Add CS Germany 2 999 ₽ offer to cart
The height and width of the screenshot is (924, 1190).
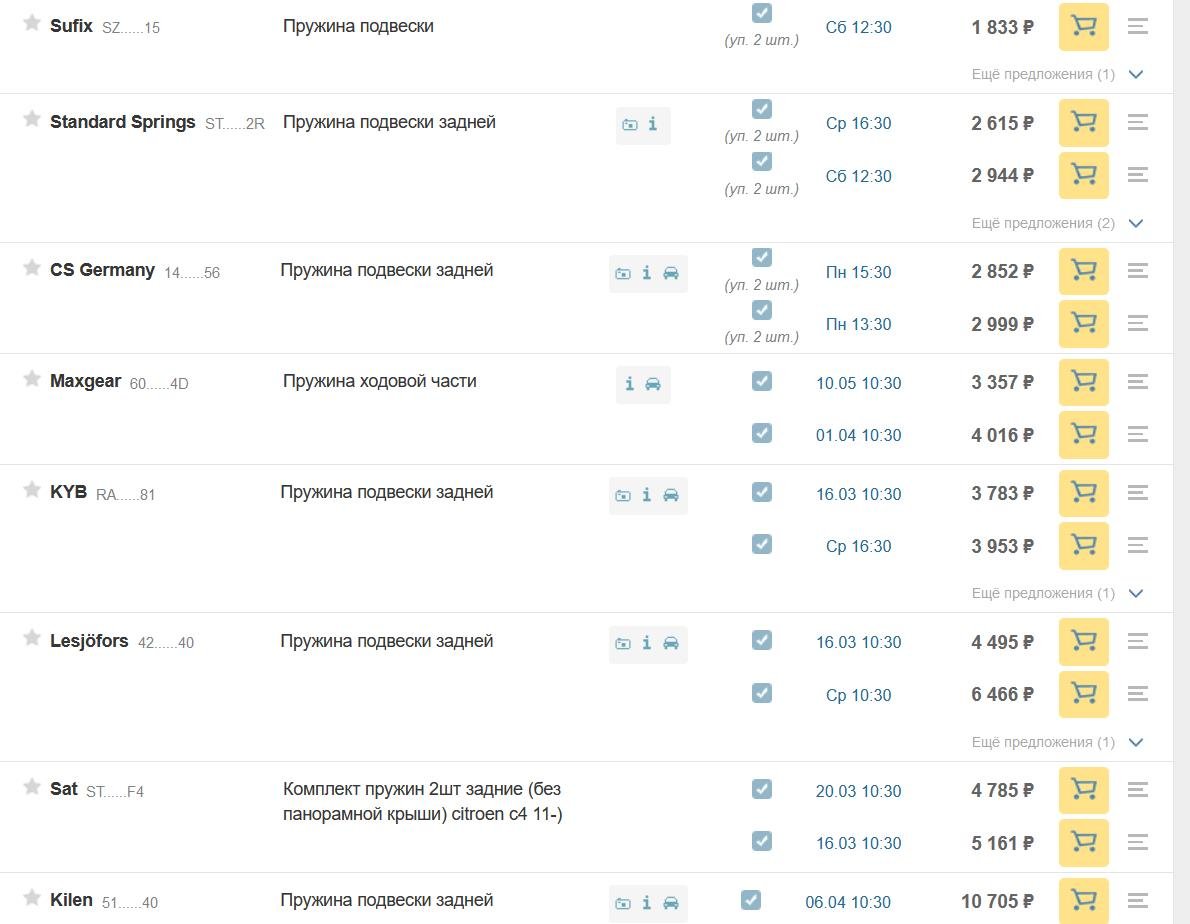pos(1083,324)
